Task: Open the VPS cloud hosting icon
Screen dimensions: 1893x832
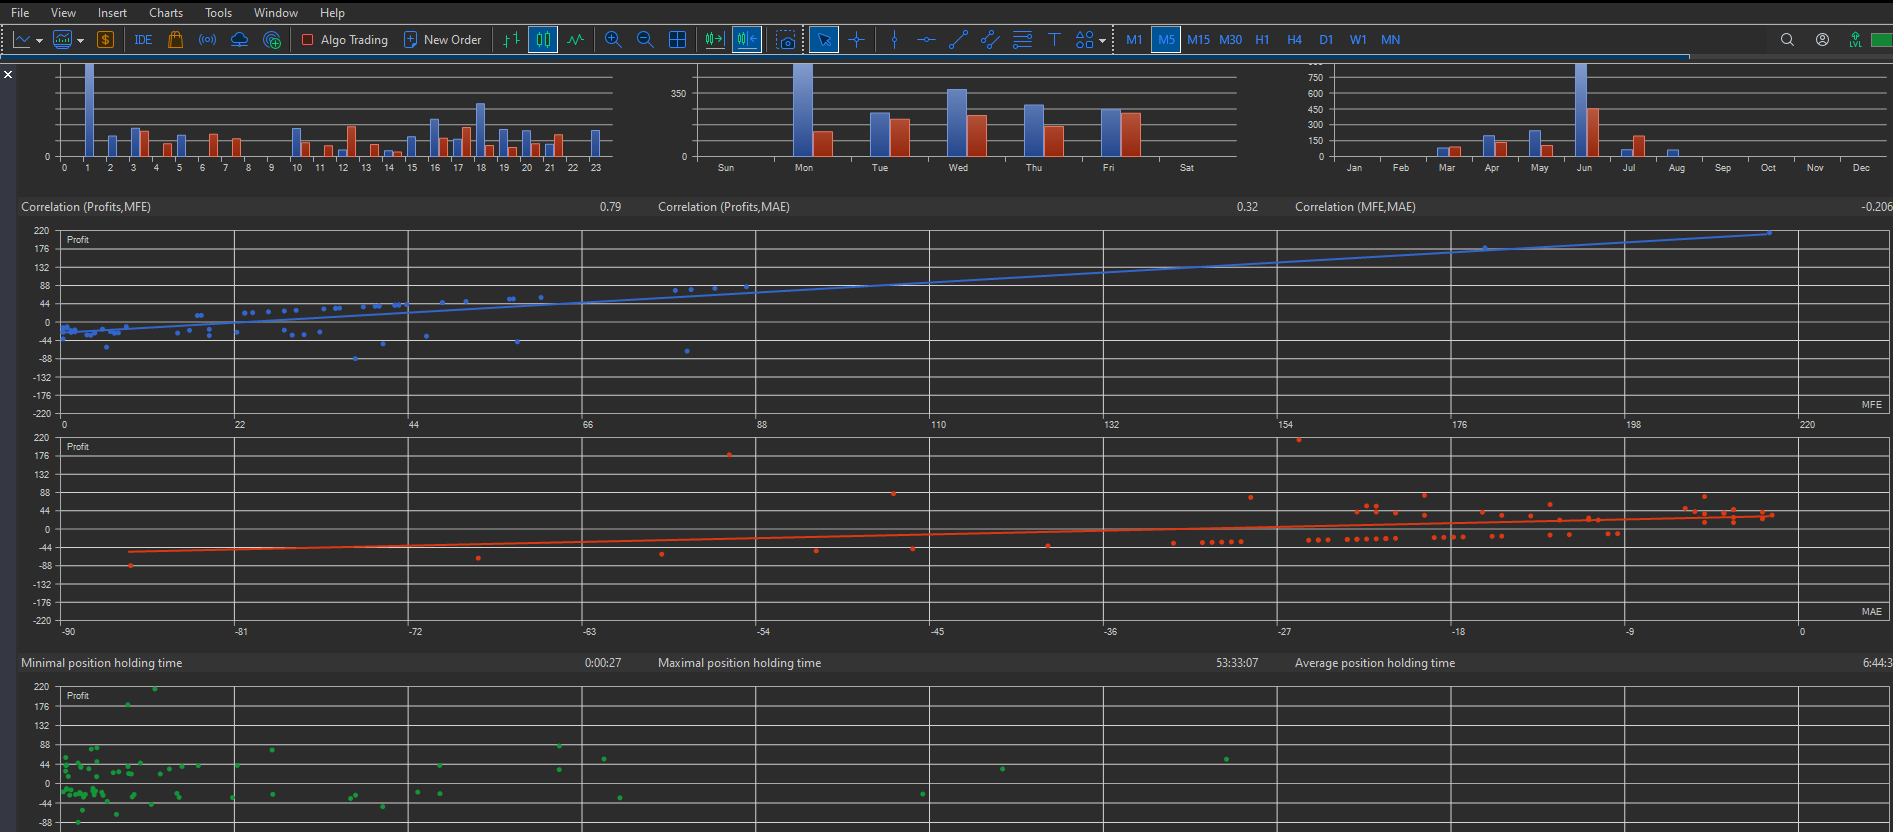Action: coord(239,40)
